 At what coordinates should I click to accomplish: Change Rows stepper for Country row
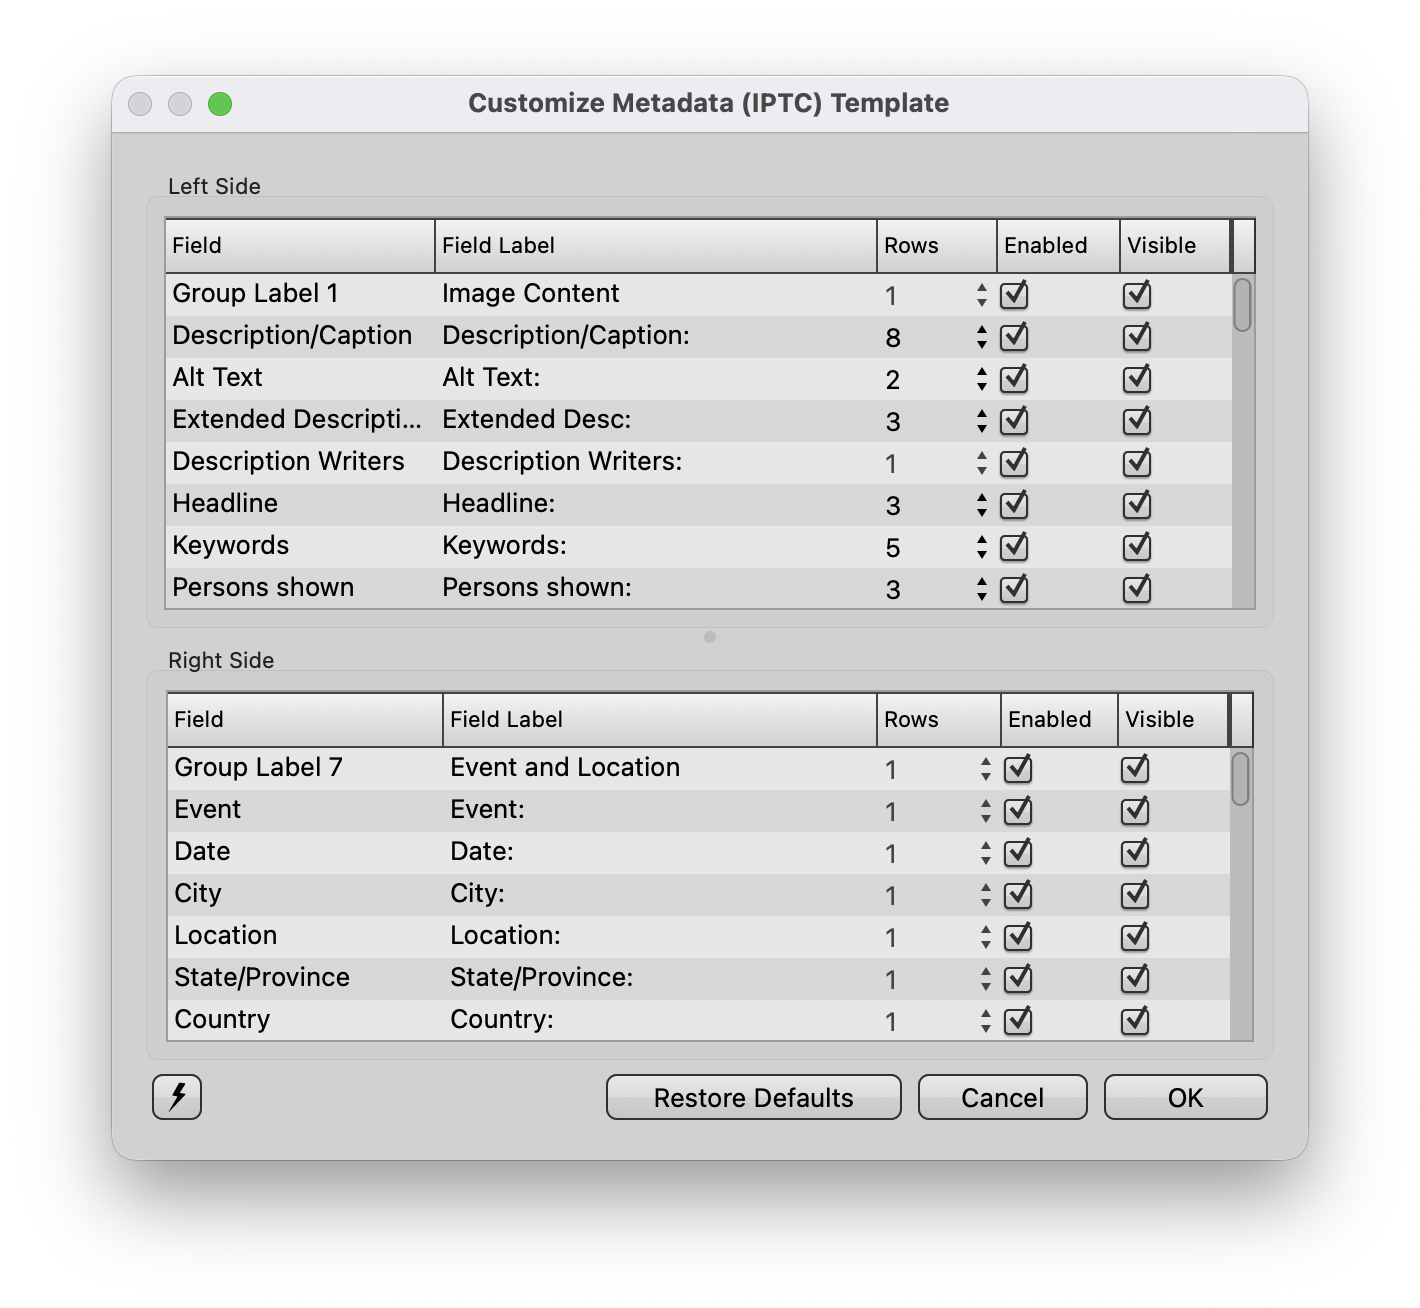(986, 1021)
